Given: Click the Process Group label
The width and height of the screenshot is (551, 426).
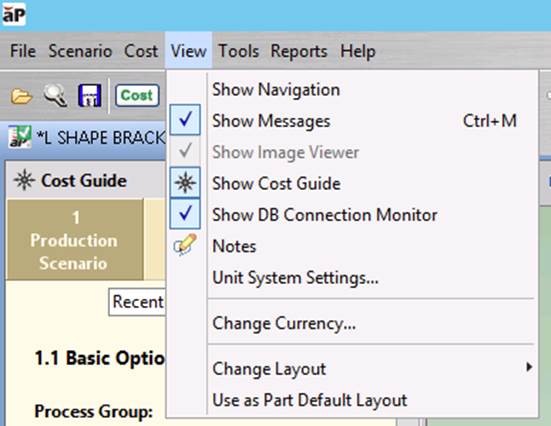Looking at the screenshot, I should [x=93, y=411].
